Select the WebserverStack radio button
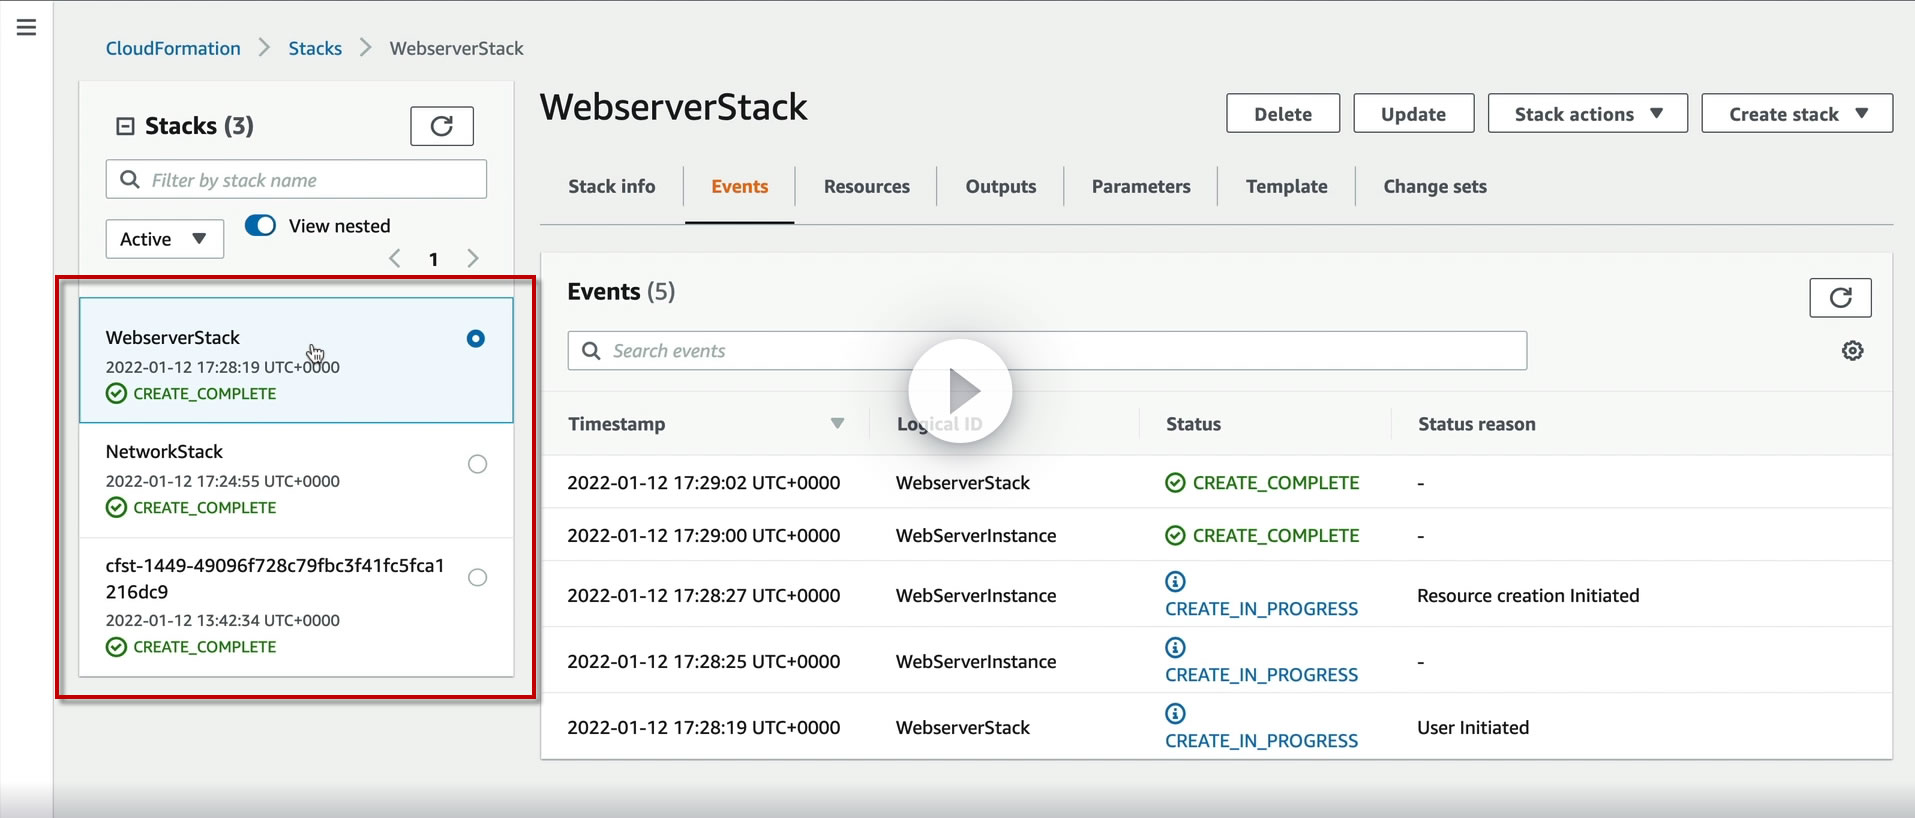Screen dimensions: 1915x818 [x=476, y=339]
